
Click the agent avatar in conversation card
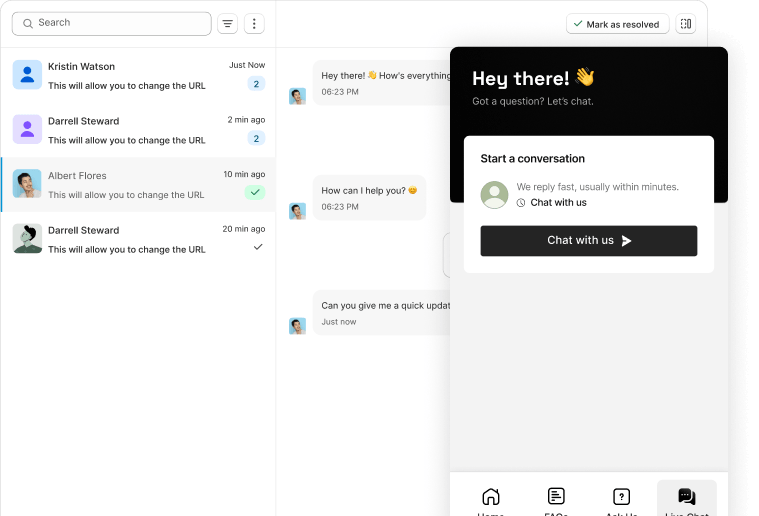pos(494,194)
